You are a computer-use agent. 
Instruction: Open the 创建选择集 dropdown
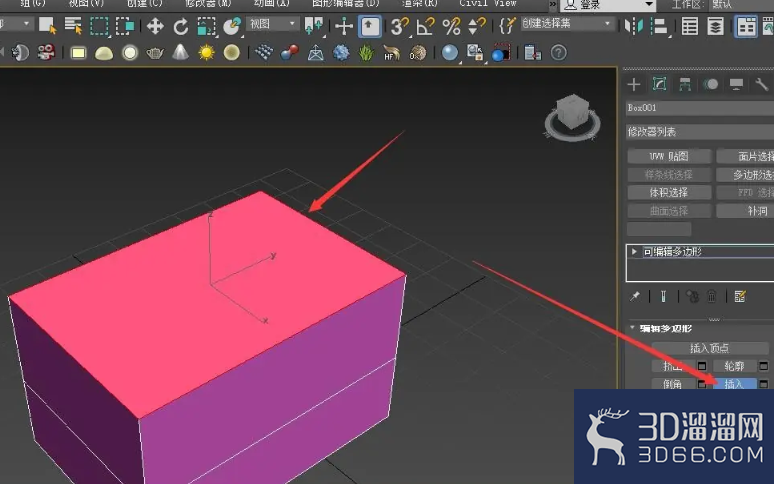point(567,24)
